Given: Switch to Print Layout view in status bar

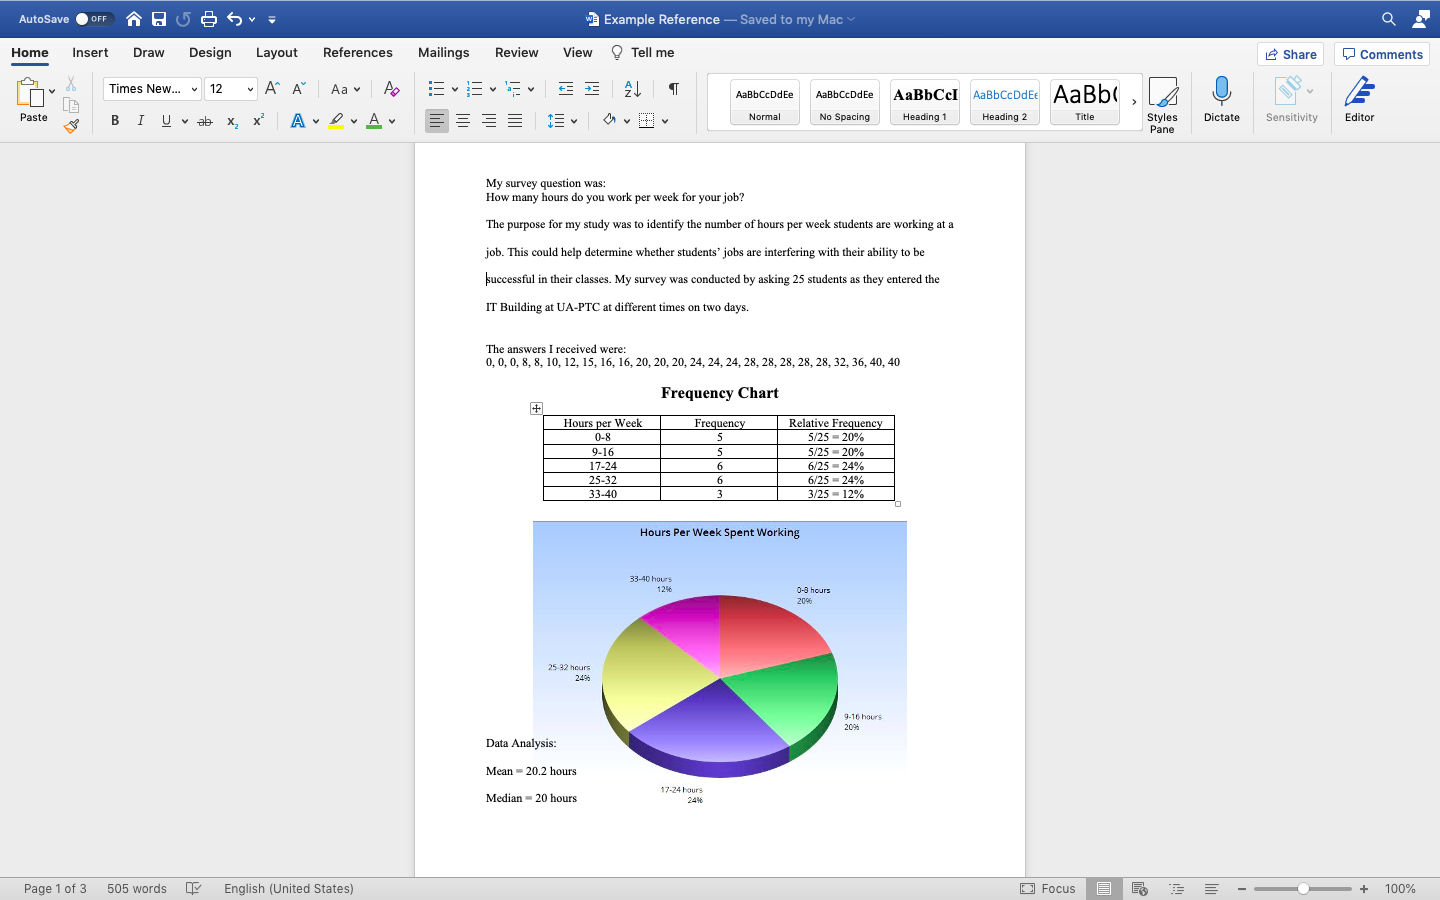Looking at the screenshot, I should point(1104,888).
